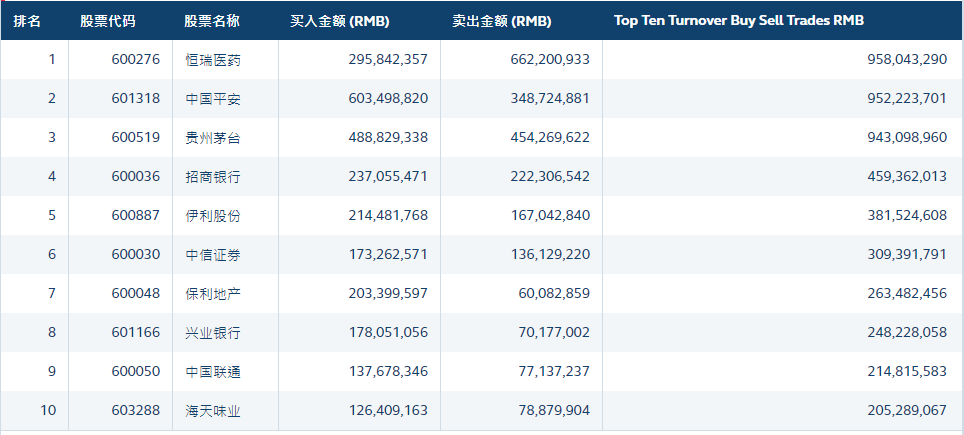Click the 股票名称 column header
The height and width of the screenshot is (435, 964).
[212, 21]
